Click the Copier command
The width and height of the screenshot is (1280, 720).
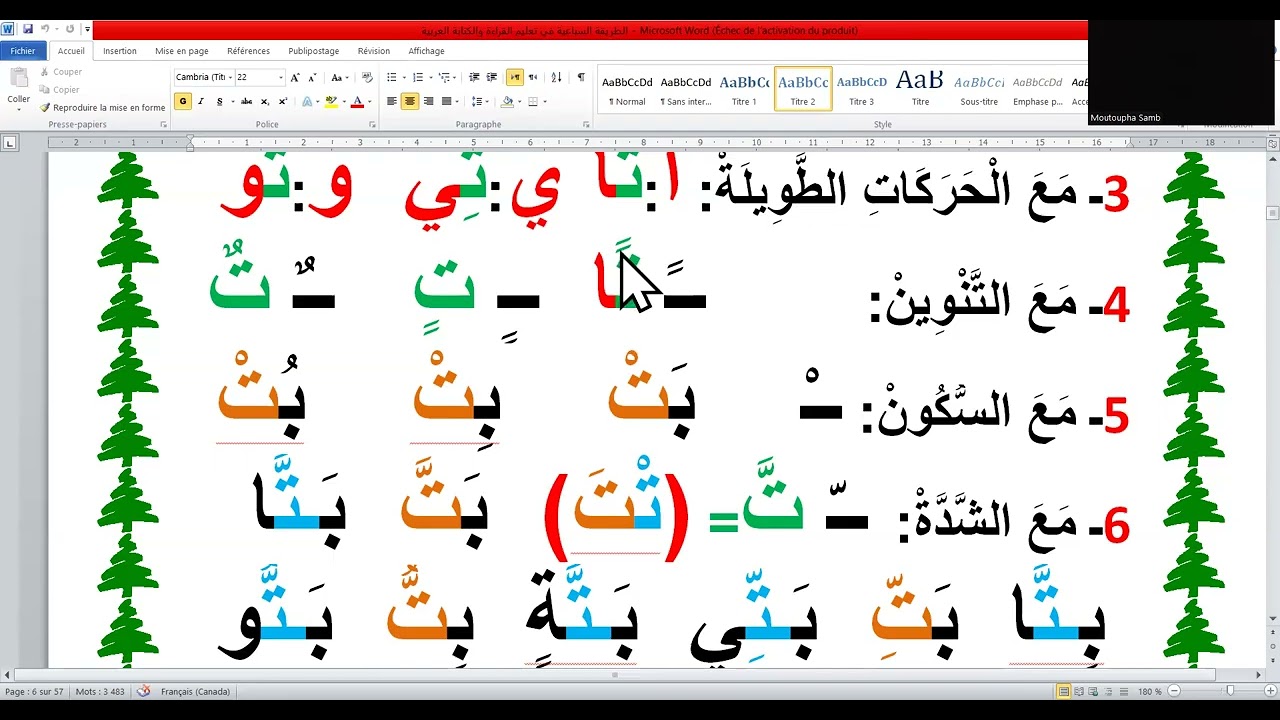point(59,90)
